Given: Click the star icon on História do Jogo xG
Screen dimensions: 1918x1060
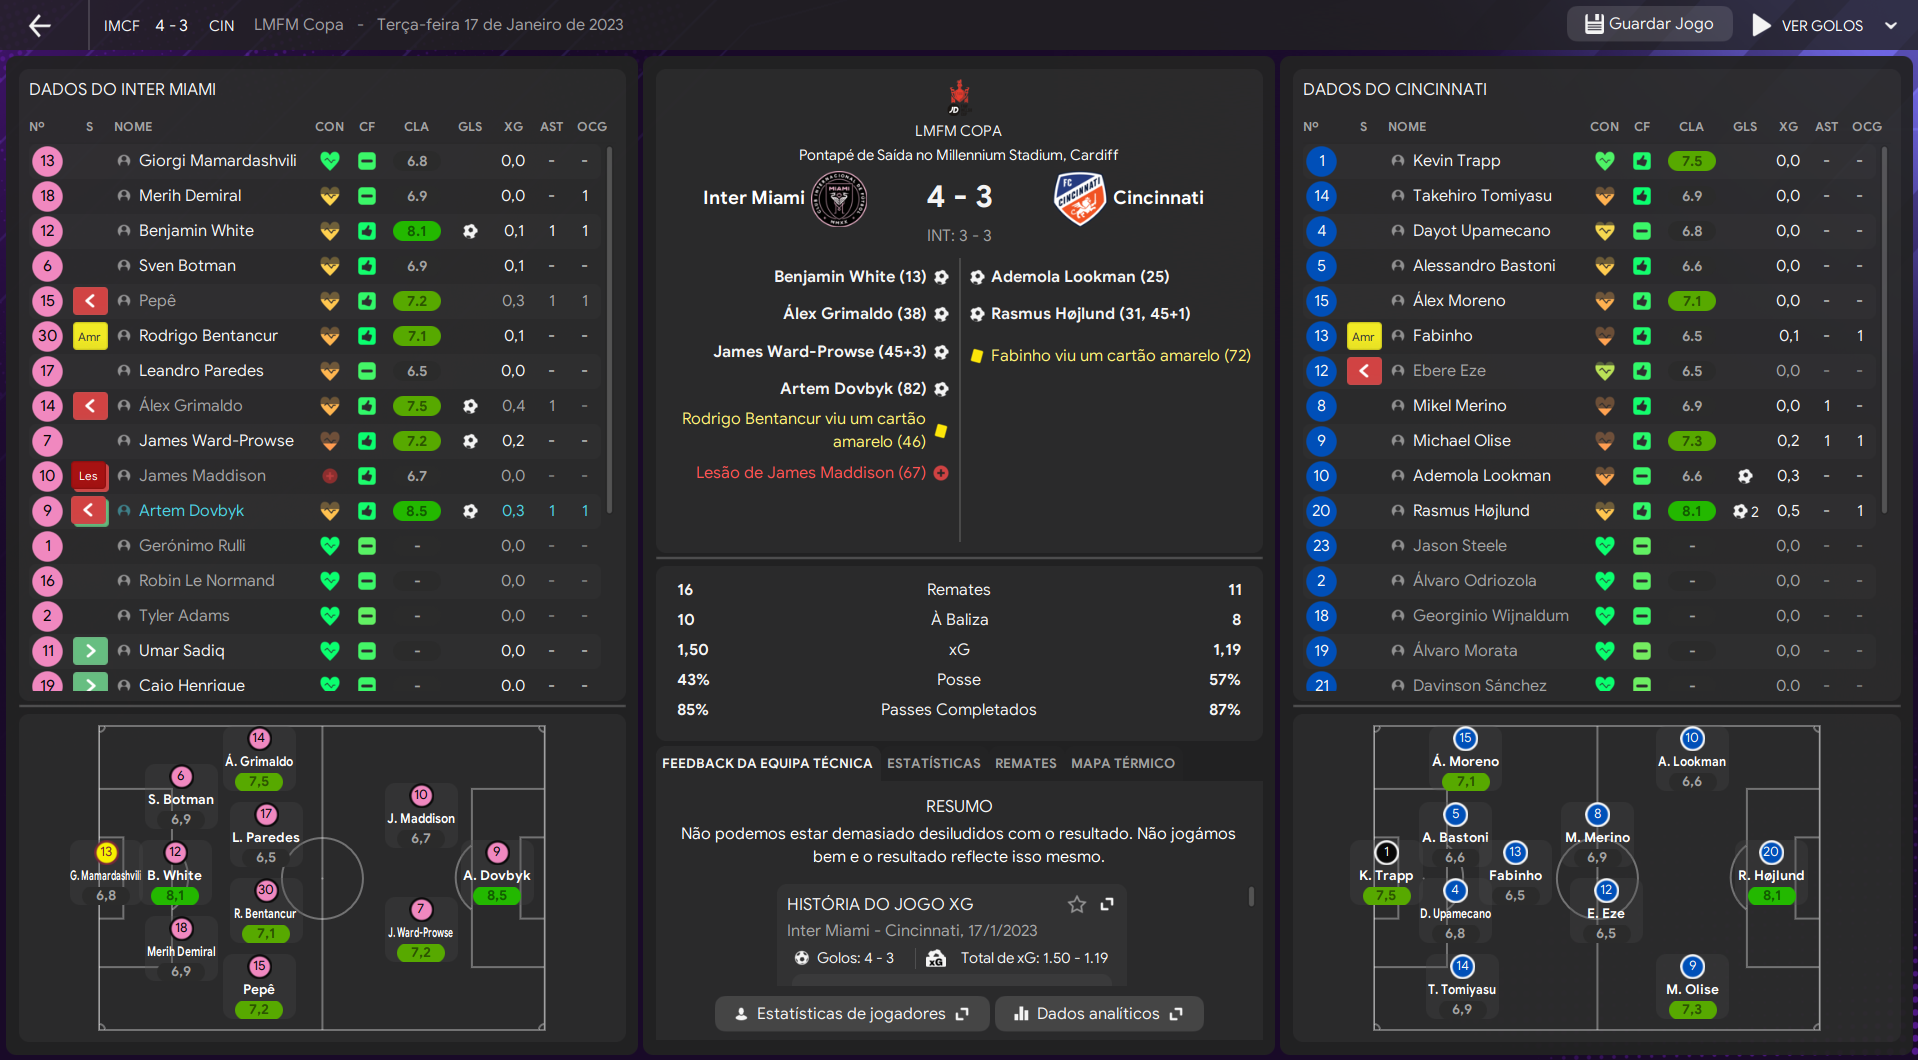Looking at the screenshot, I should (x=1076, y=904).
